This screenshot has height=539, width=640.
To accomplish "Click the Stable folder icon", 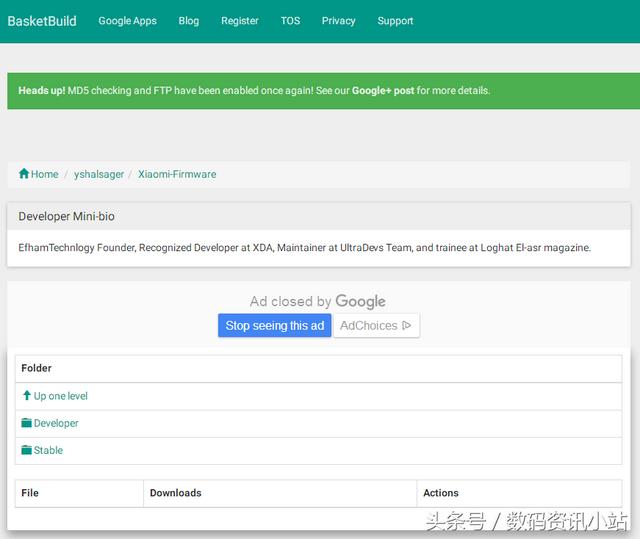I will click(x=27, y=450).
